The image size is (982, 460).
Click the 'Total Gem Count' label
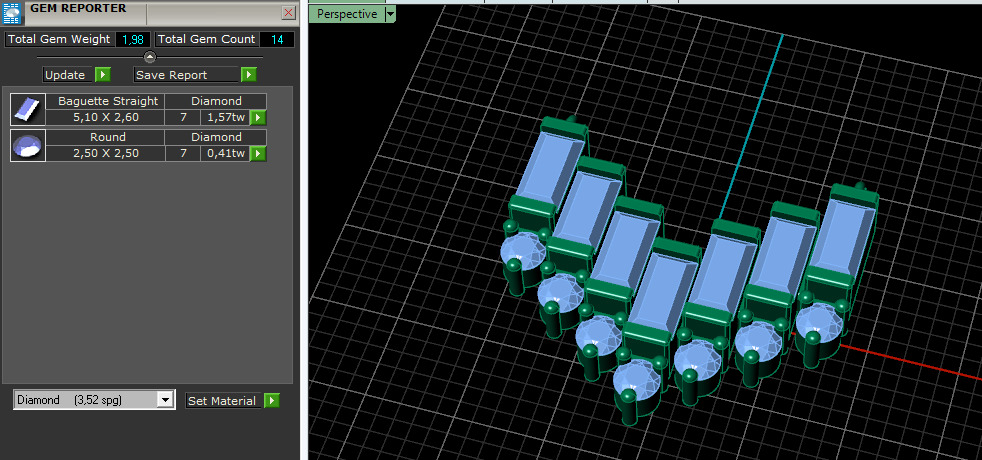[206, 39]
